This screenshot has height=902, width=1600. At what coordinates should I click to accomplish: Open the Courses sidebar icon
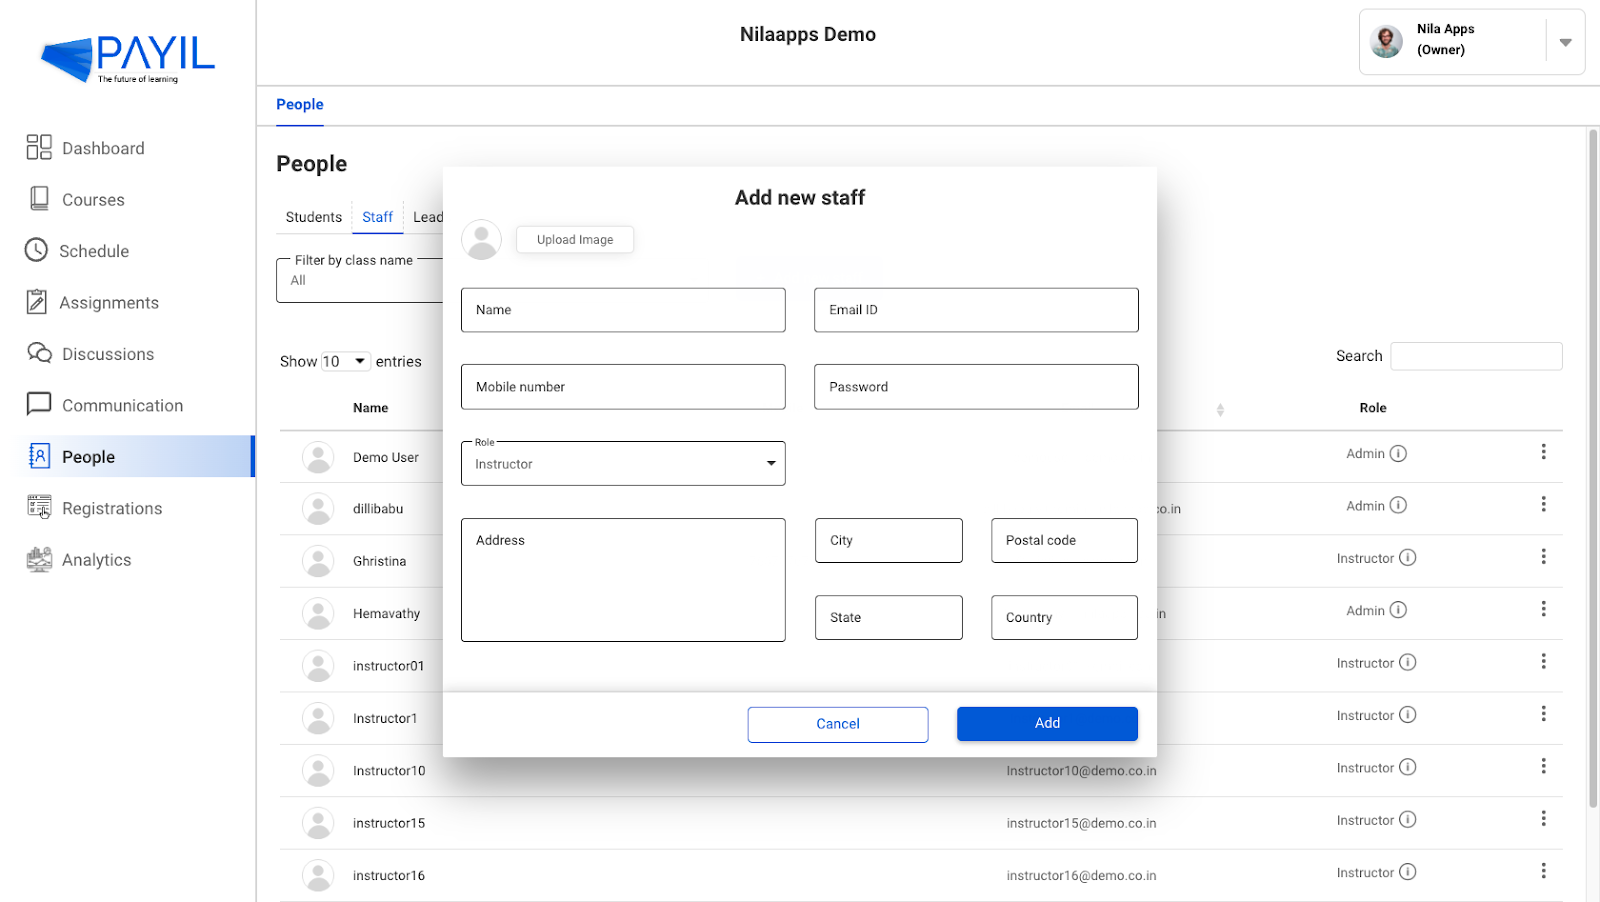point(39,199)
